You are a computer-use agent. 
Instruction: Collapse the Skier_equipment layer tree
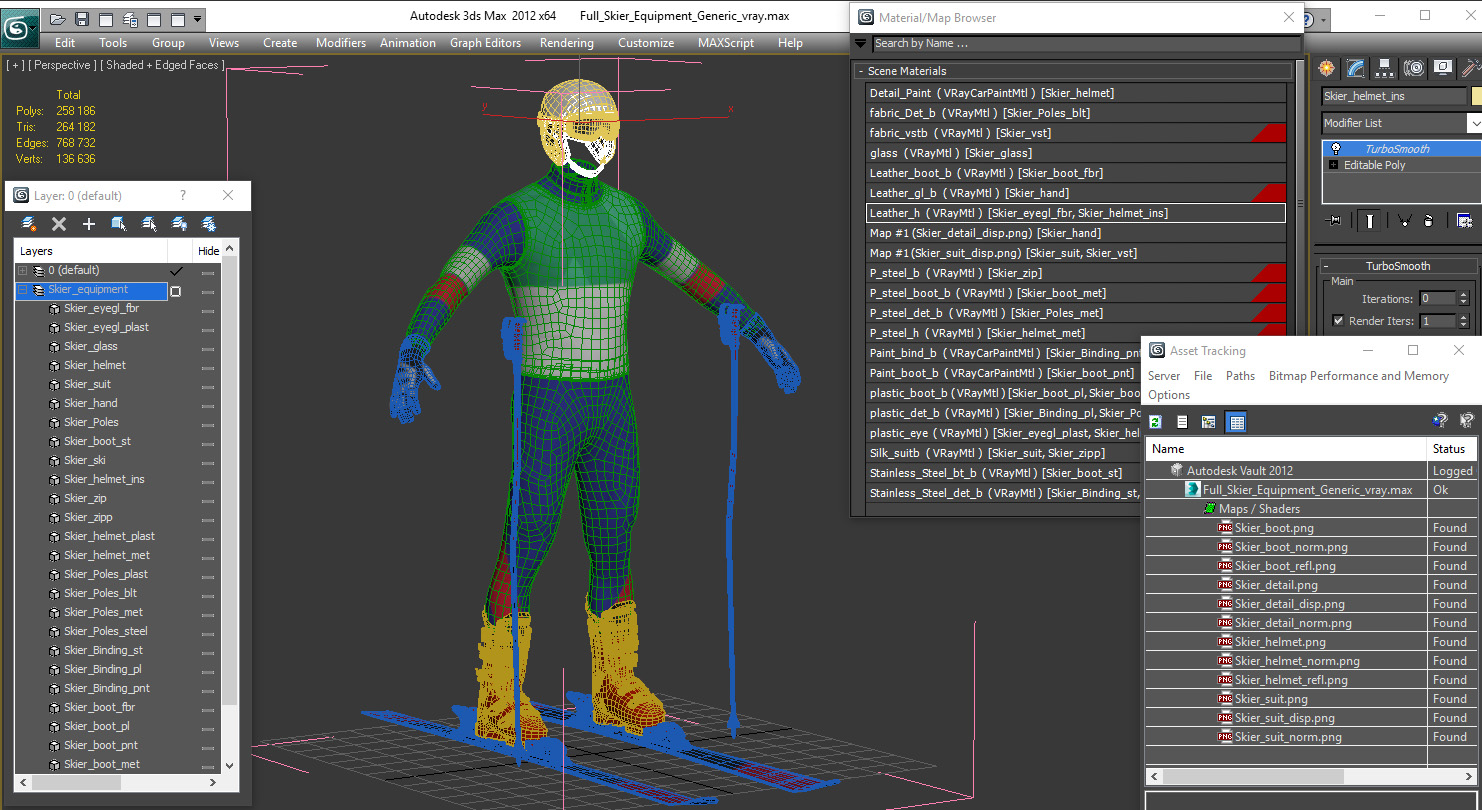(22, 290)
